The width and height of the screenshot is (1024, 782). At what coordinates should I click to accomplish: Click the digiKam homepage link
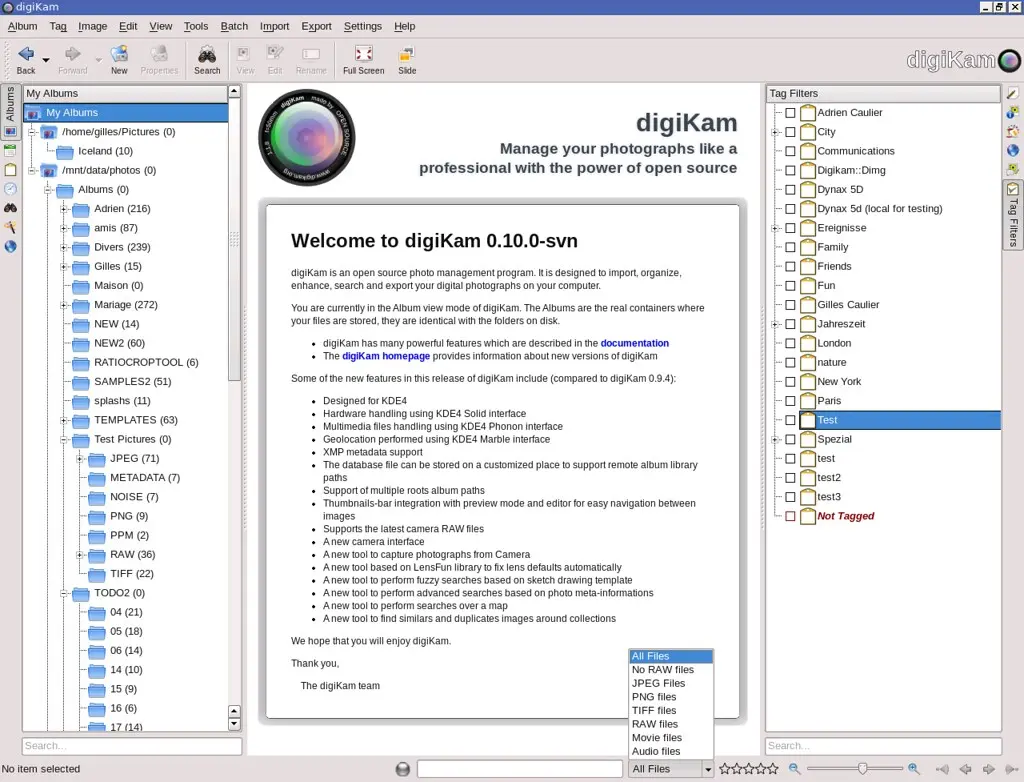click(386, 355)
